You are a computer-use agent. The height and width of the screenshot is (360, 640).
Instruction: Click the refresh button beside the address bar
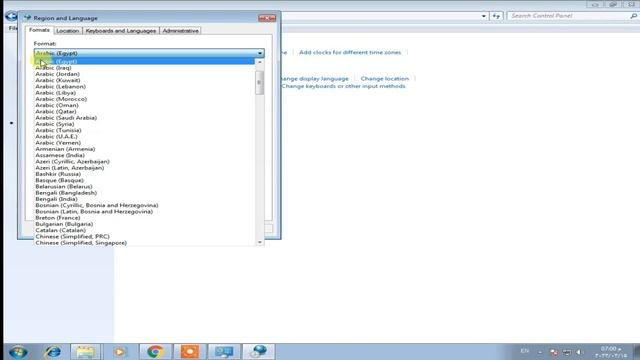point(496,16)
